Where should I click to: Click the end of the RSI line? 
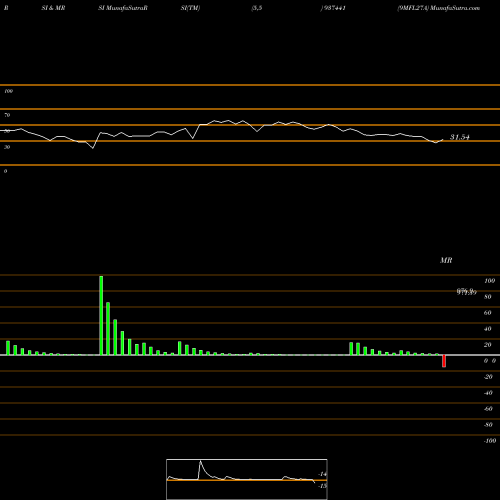tap(443, 140)
